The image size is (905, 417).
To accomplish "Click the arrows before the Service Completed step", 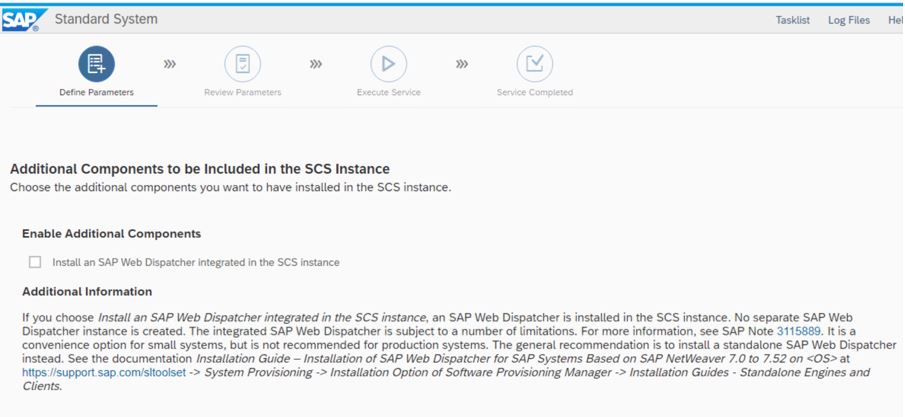I will pyautogui.click(x=462, y=64).
